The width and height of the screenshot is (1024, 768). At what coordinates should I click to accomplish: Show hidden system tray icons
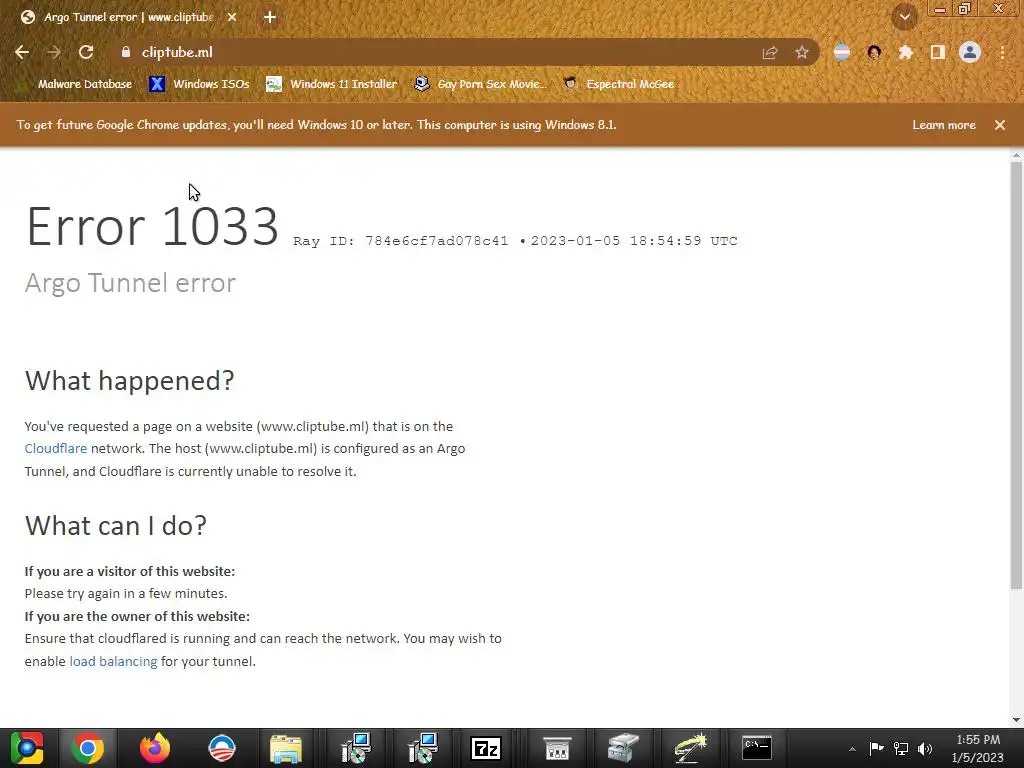pos(852,749)
